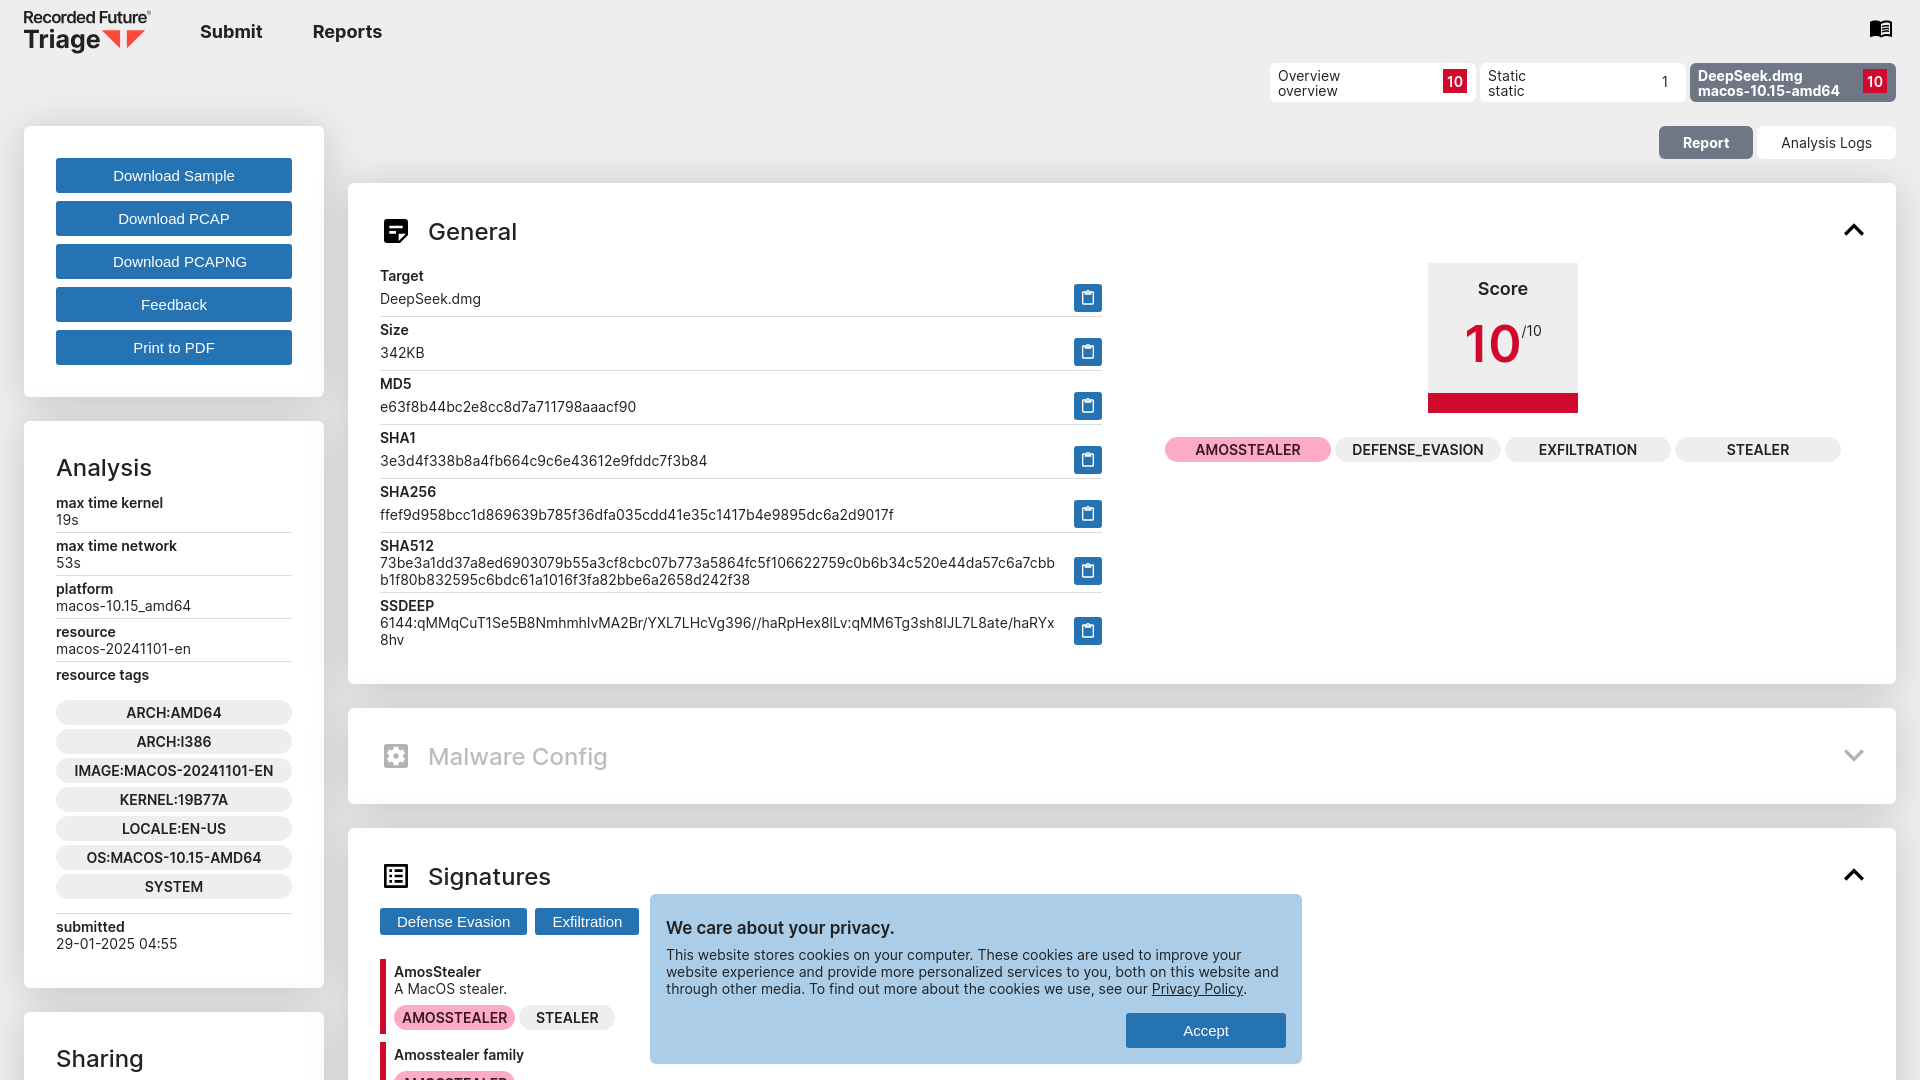This screenshot has height=1080, width=1920.
Task: Click the DEFENSE_EVASION tag
Action: 1418,450
